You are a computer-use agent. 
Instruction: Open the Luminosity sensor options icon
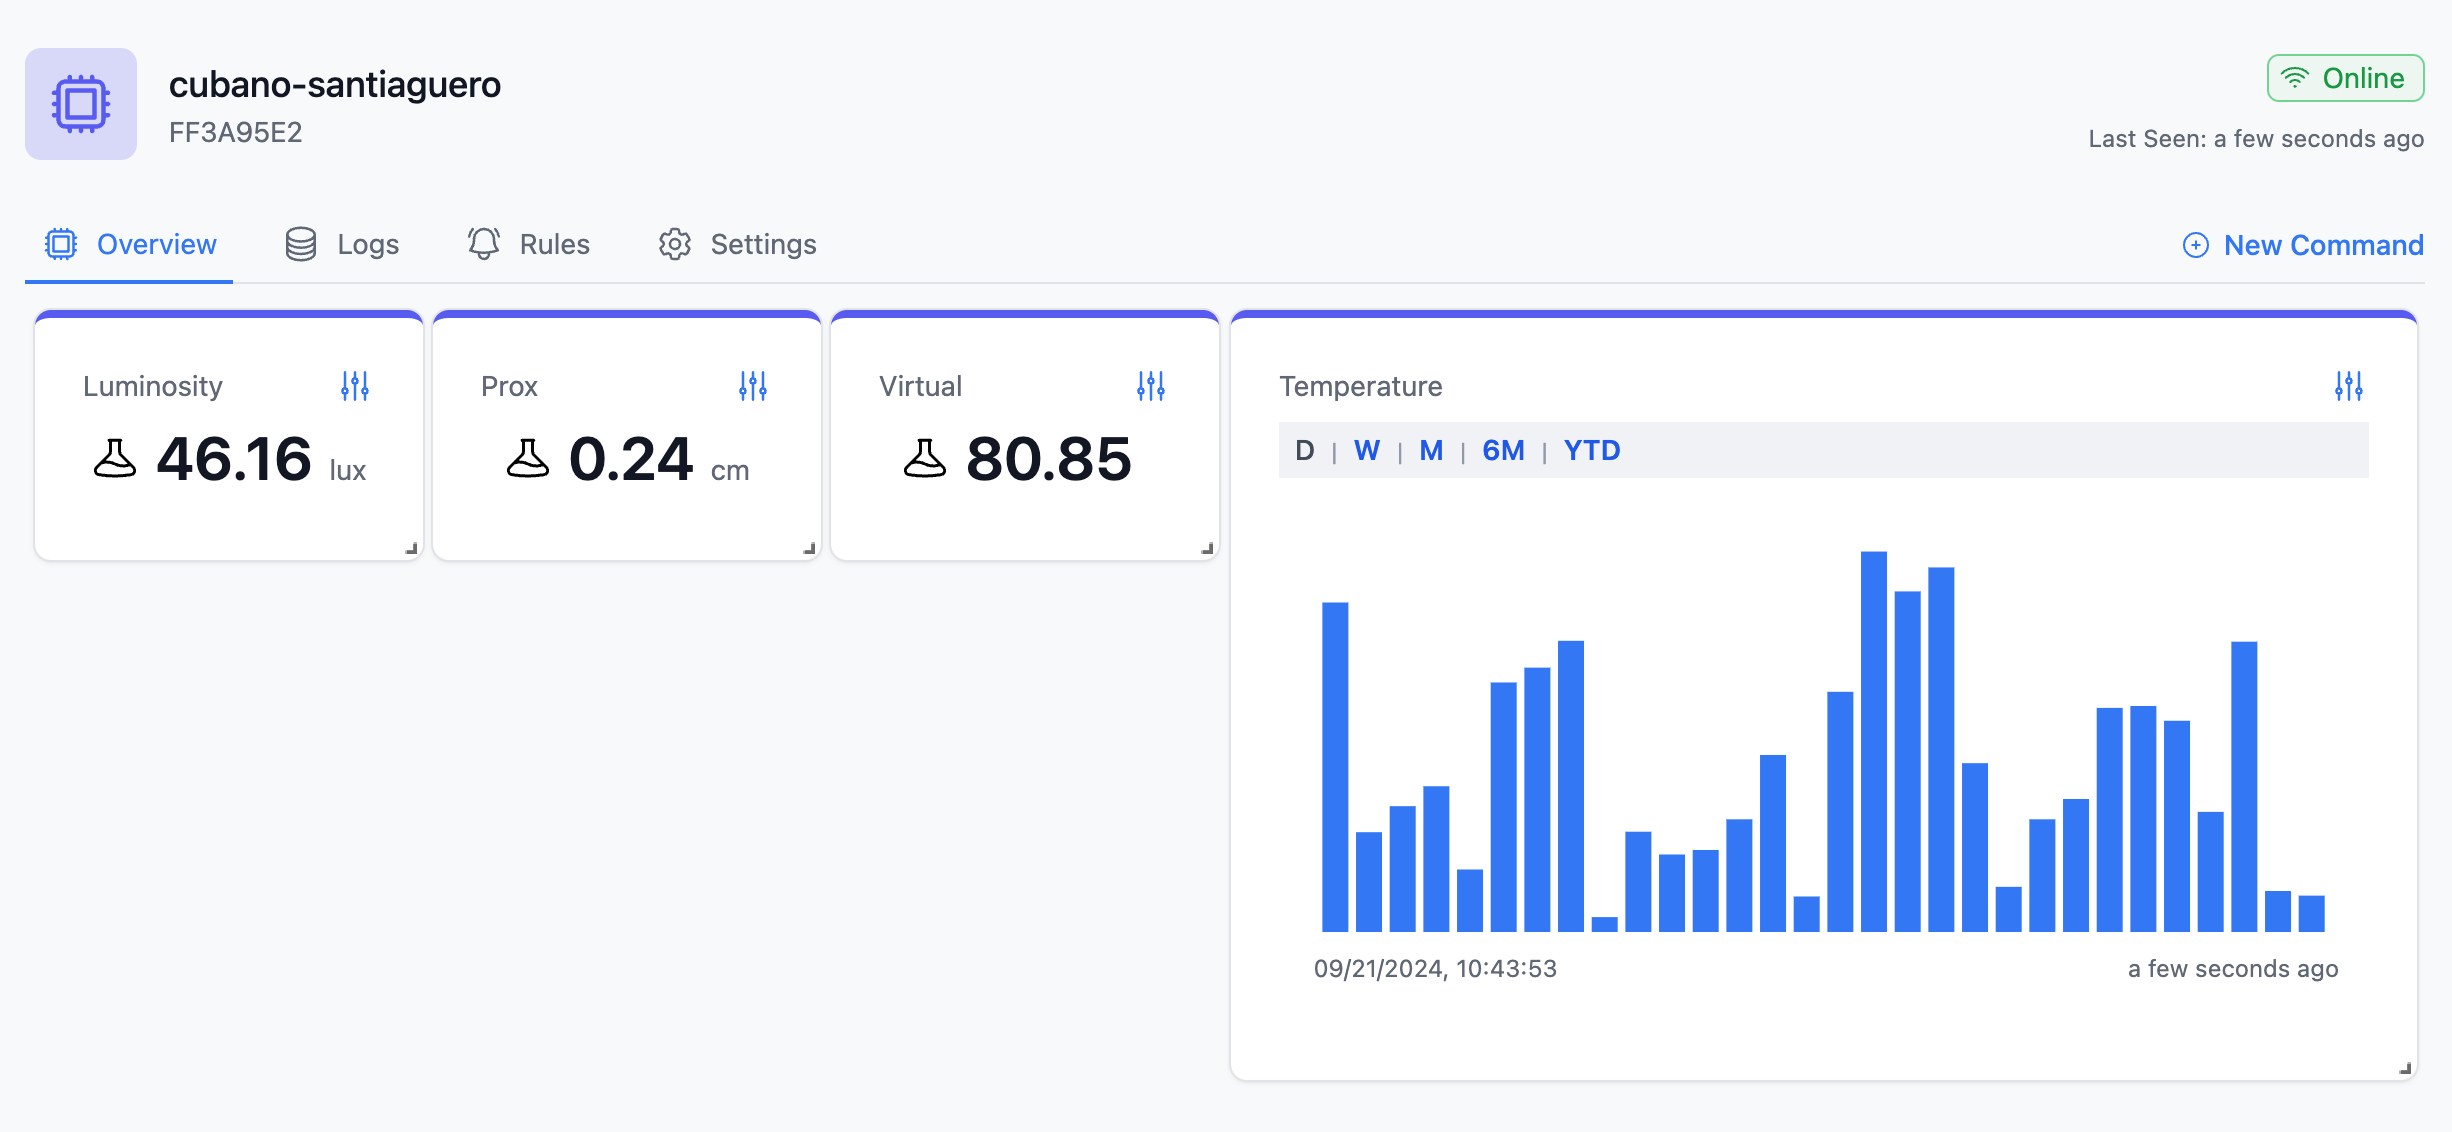click(355, 385)
